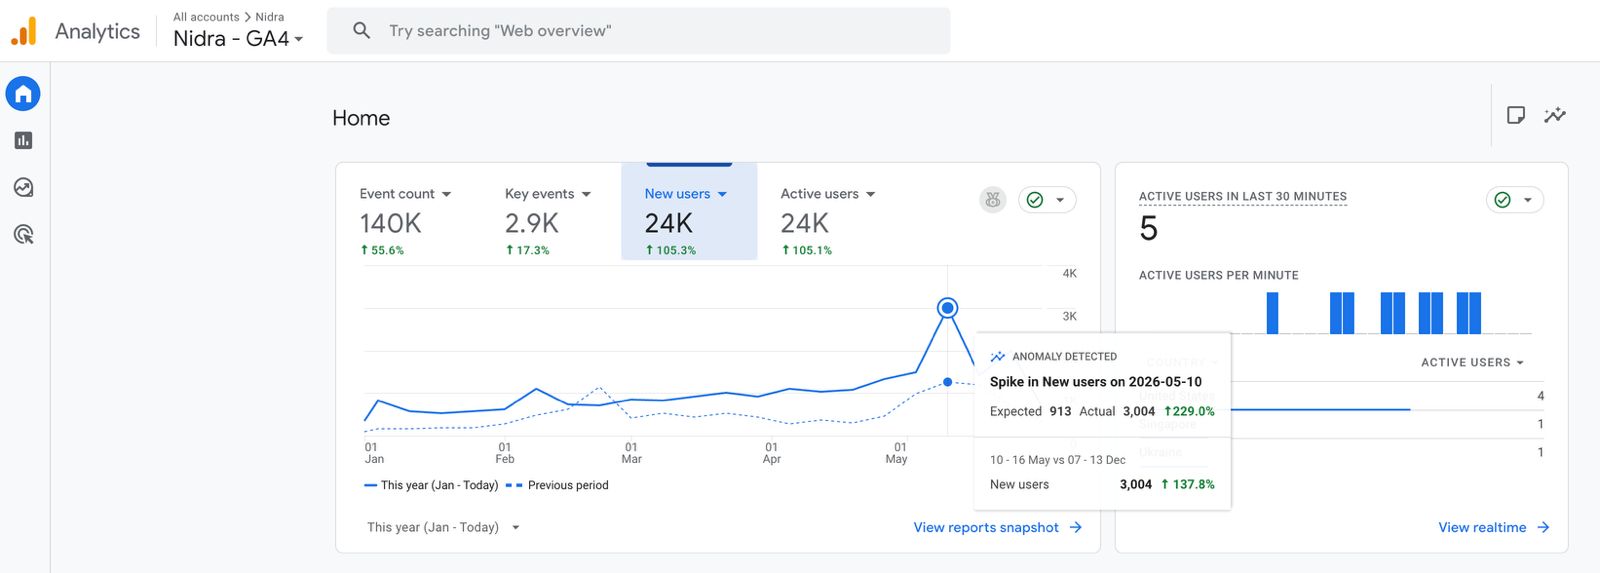Open the New users metric dropdown
1600x573 pixels.
[722, 194]
